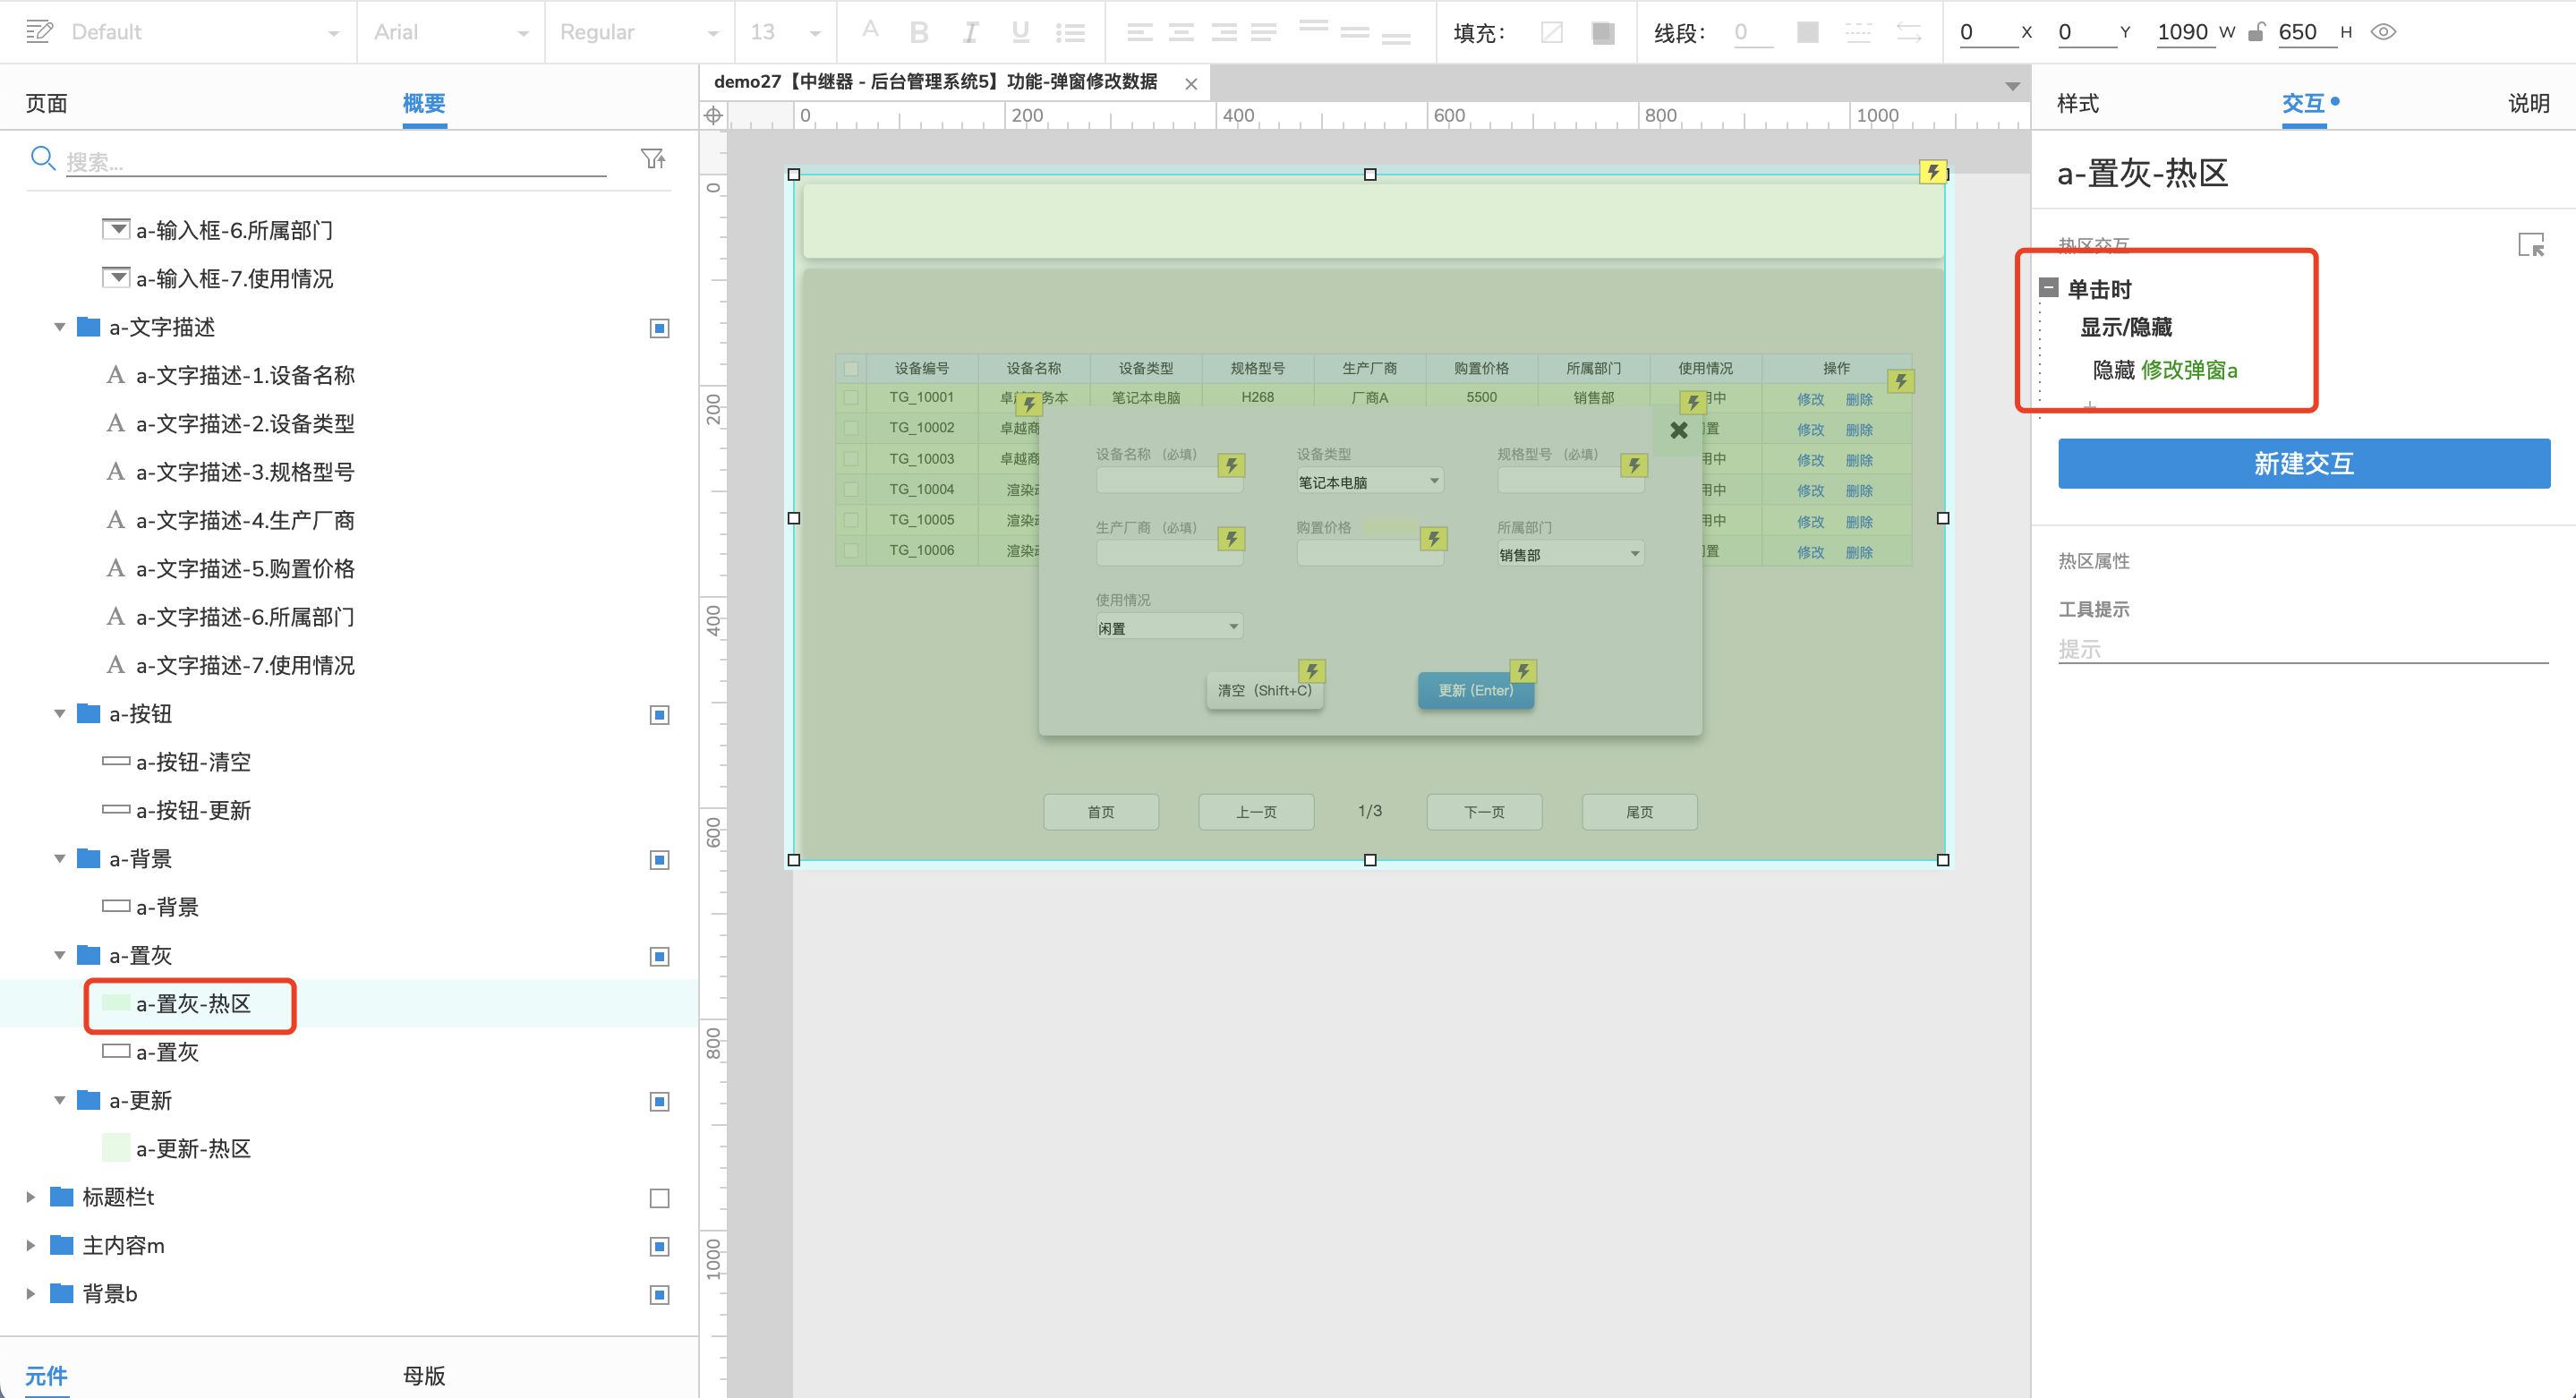
Task: Click the line arrow style icon
Action: click(x=1909, y=32)
